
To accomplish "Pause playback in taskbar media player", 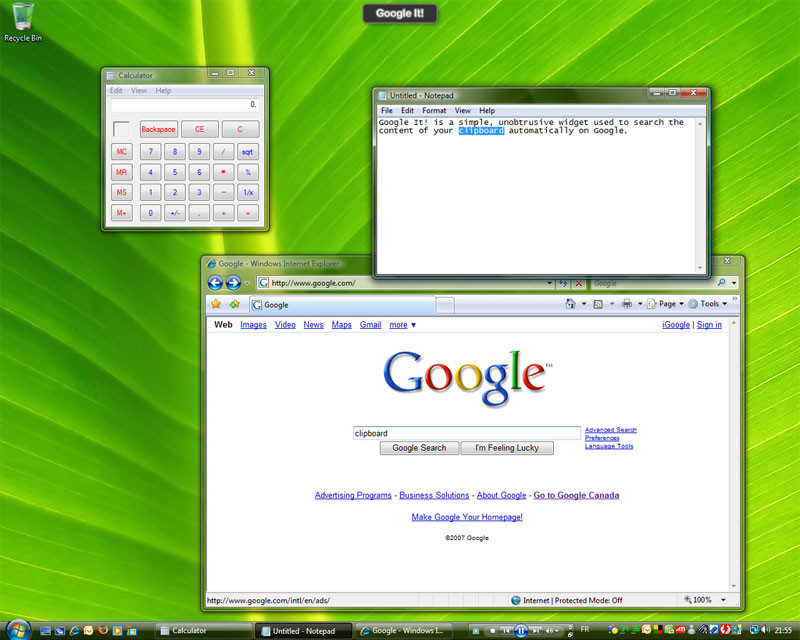I will coord(521,631).
